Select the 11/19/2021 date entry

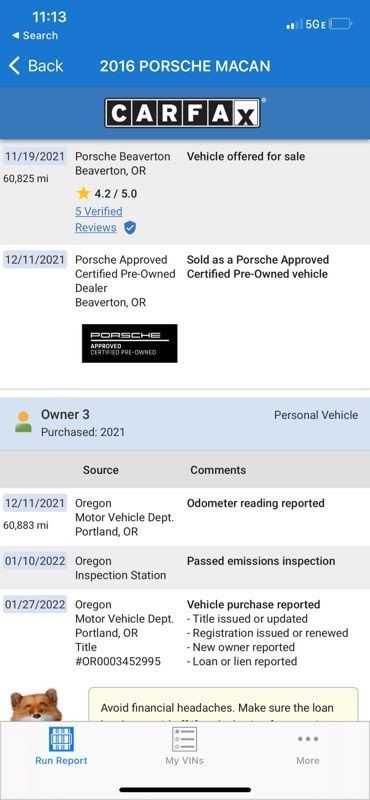(35, 156)
